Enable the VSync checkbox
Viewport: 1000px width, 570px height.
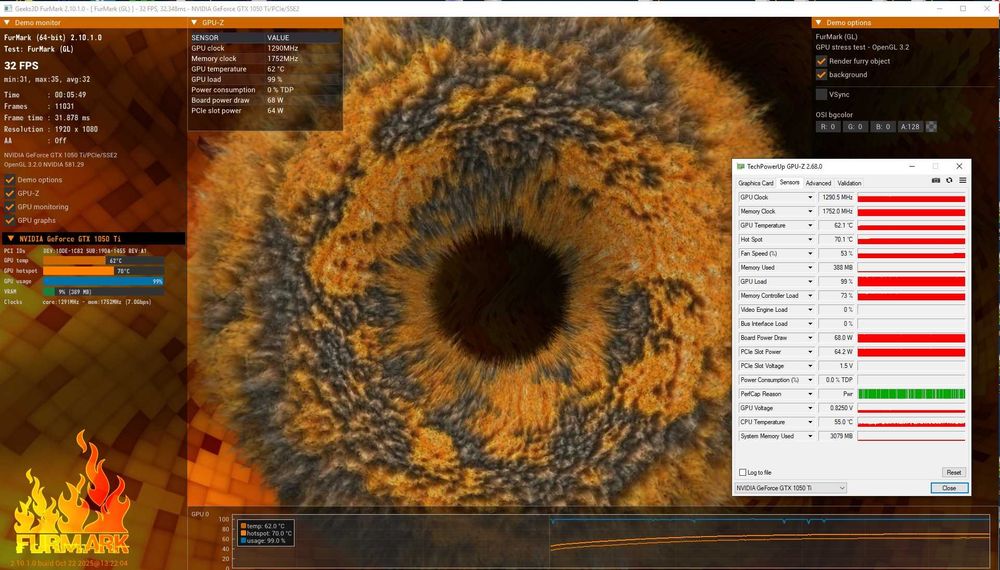821,94
